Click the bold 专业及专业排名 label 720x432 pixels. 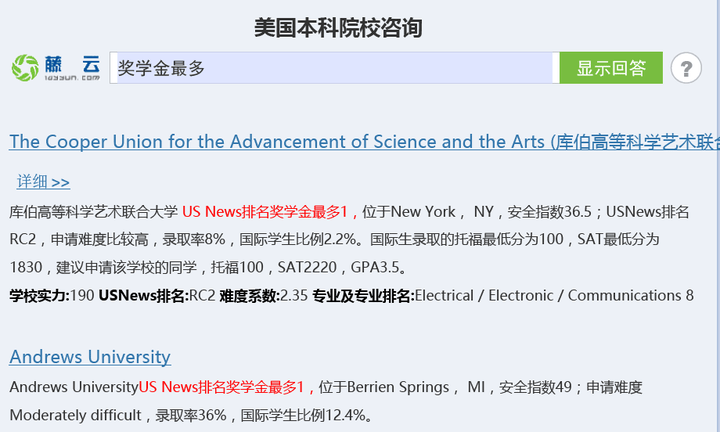coord(362,296)
